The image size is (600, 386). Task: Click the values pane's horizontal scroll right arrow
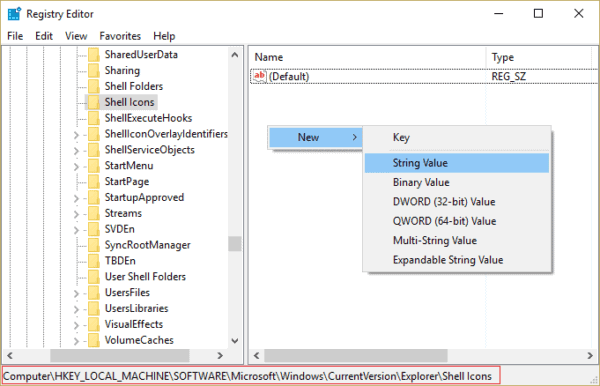click(590, 355)
